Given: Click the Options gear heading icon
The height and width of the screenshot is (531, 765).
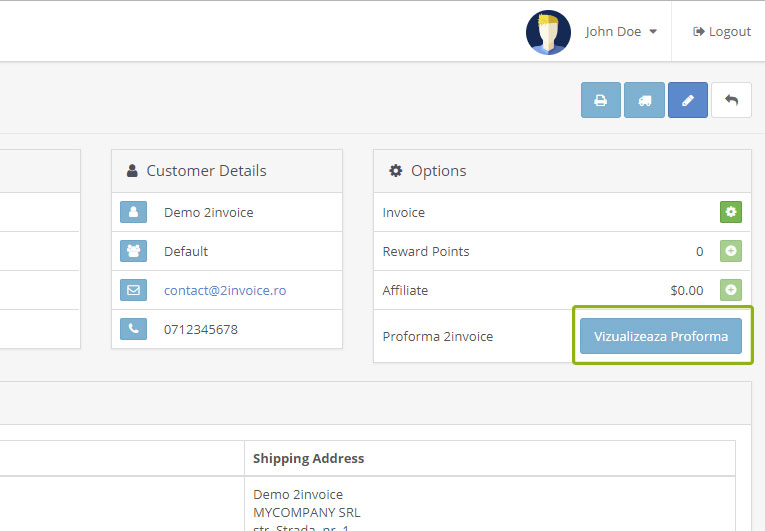Looking at the screenshot, I should click(396, 170).
